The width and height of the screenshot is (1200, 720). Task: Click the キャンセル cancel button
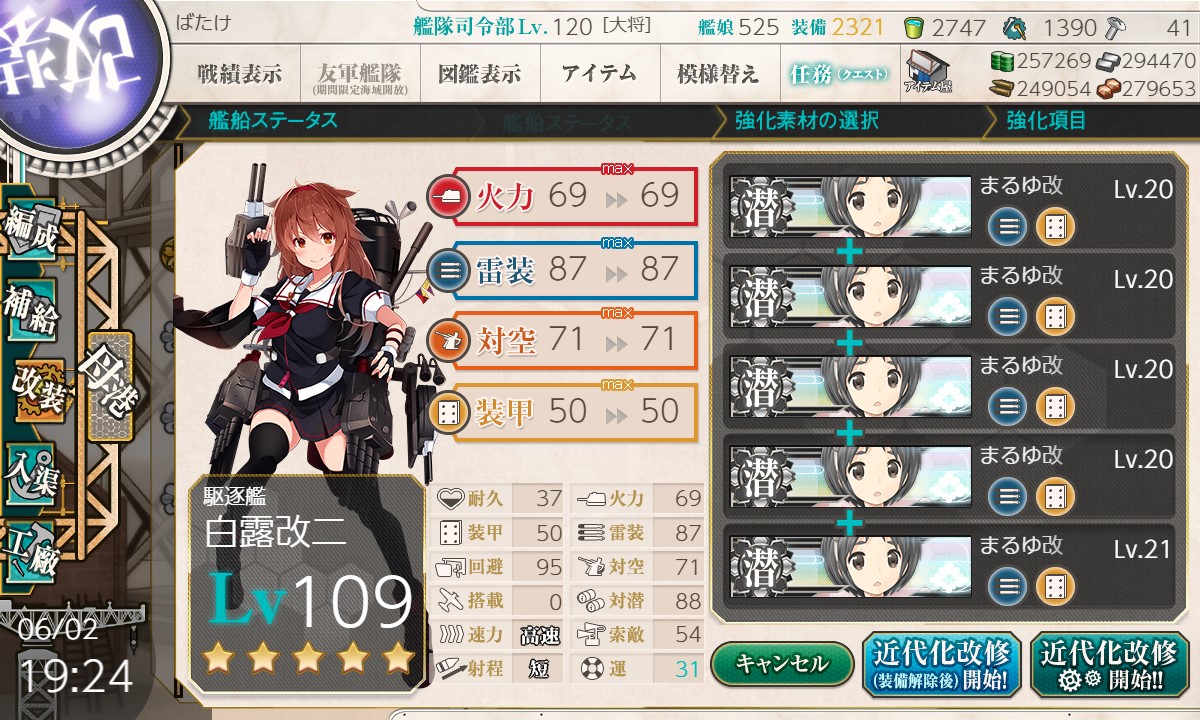coord(782,663)
